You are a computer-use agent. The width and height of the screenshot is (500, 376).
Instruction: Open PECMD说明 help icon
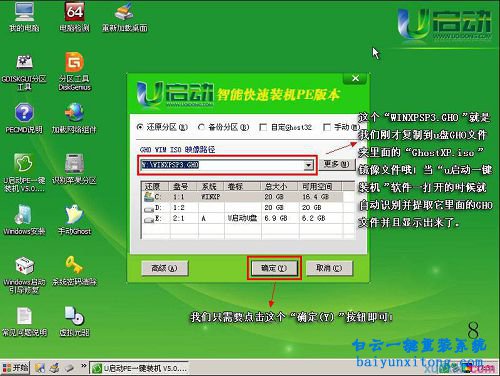coord(24,118)
